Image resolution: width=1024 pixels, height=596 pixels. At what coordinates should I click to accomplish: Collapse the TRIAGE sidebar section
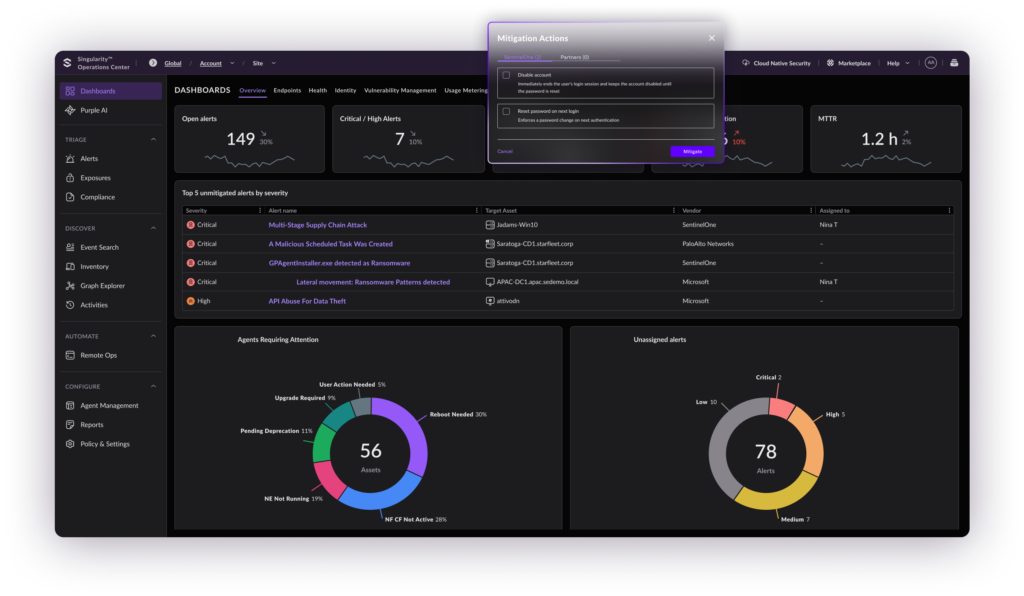(153, 140)
